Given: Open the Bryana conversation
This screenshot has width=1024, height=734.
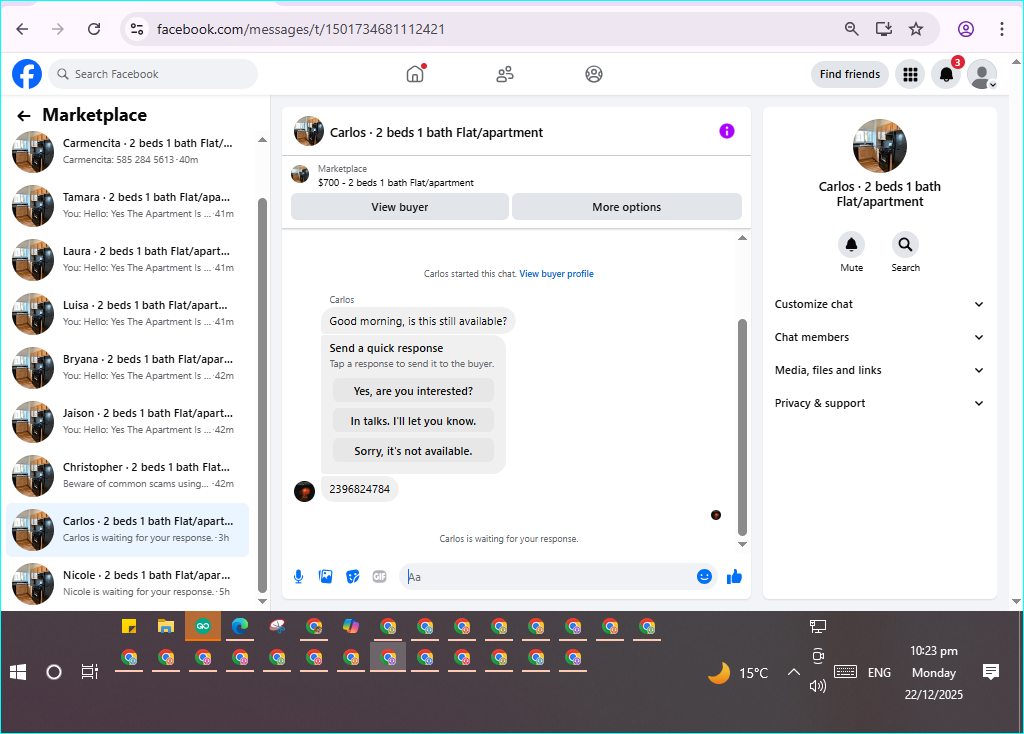Looking at the screenshot, I should [128, 367].
